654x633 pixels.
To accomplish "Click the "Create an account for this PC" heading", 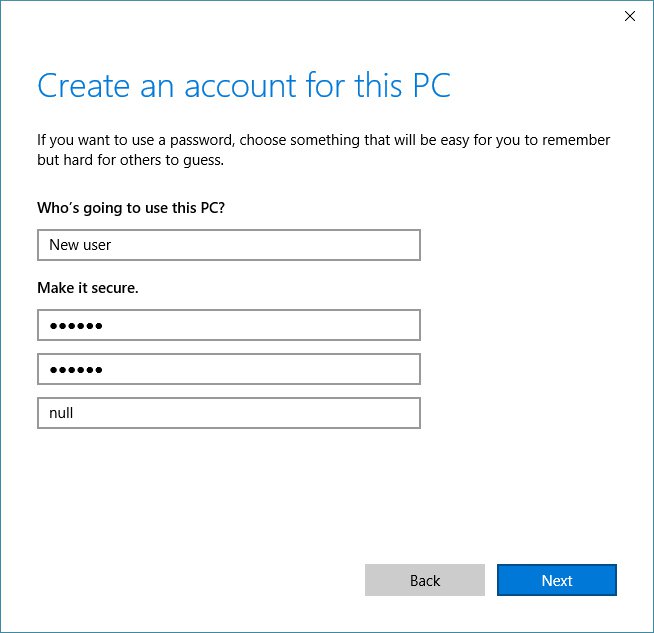I will [x=244, y=85].
